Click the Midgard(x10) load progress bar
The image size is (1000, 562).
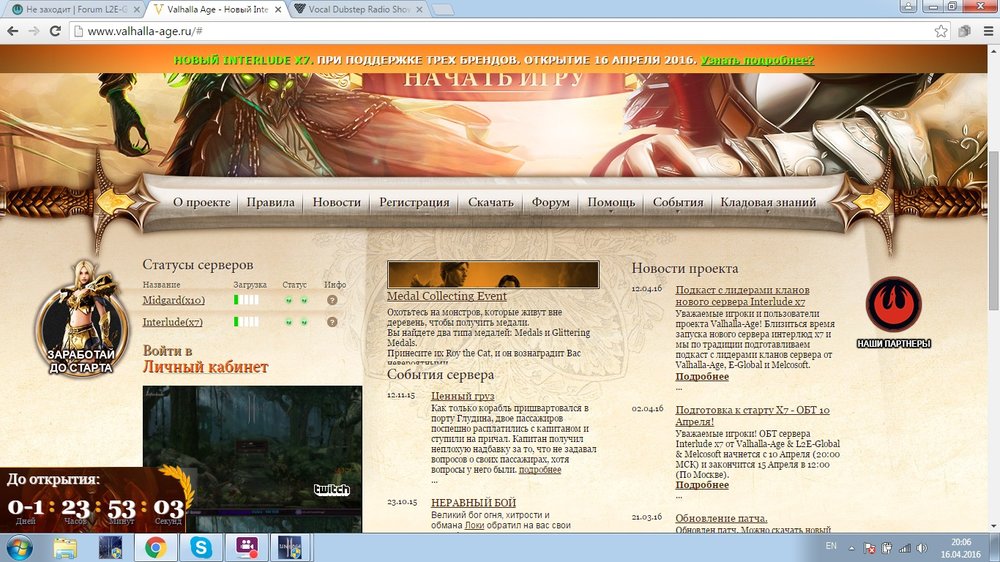(x=246, y=299)
